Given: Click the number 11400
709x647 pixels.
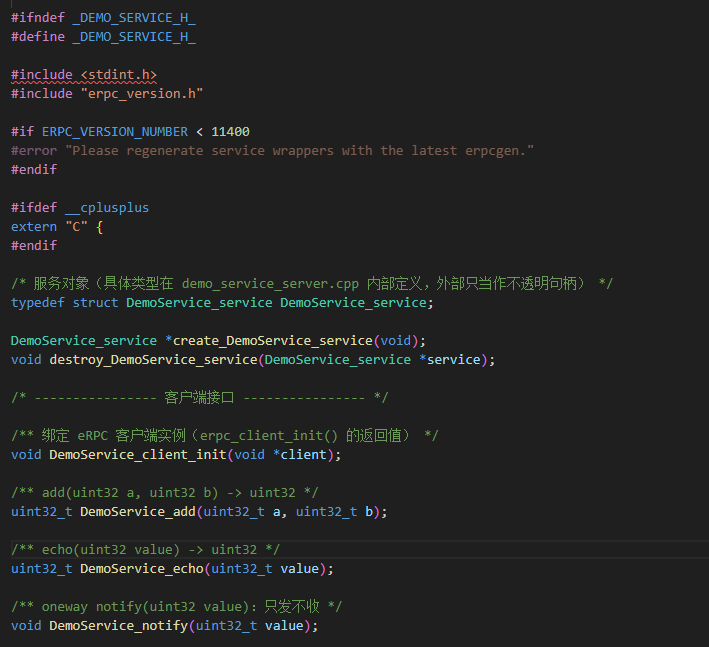Looking at the screenshot, I should coord(230,132).
